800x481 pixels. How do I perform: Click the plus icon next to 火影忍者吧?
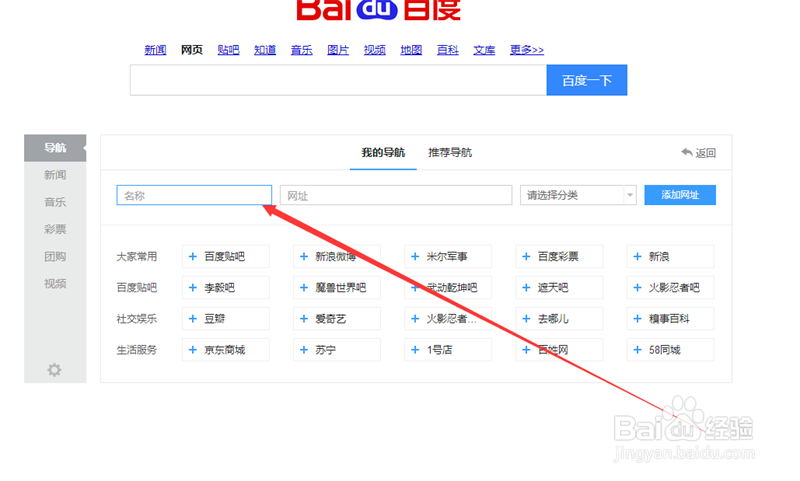[x=638, y=288]
